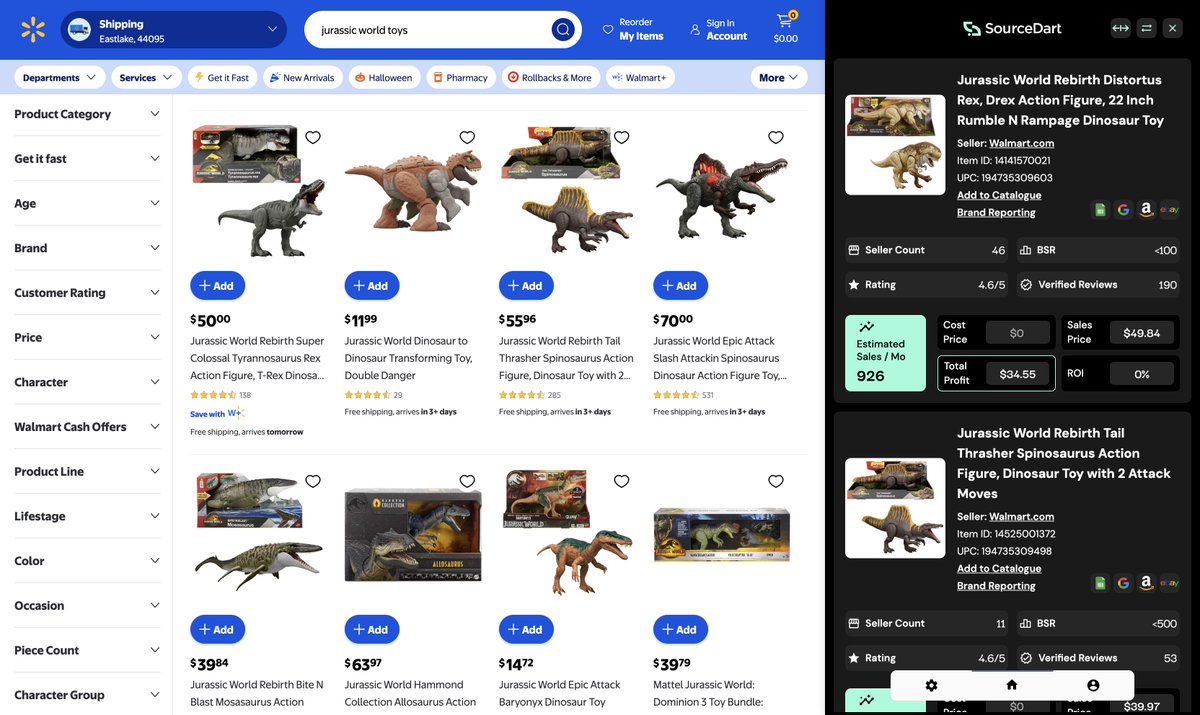Viewport: 1200px width, 715px height.
Task: Favorite the Slash Attackin Spinosaurus heart
Action: (776, 138)
